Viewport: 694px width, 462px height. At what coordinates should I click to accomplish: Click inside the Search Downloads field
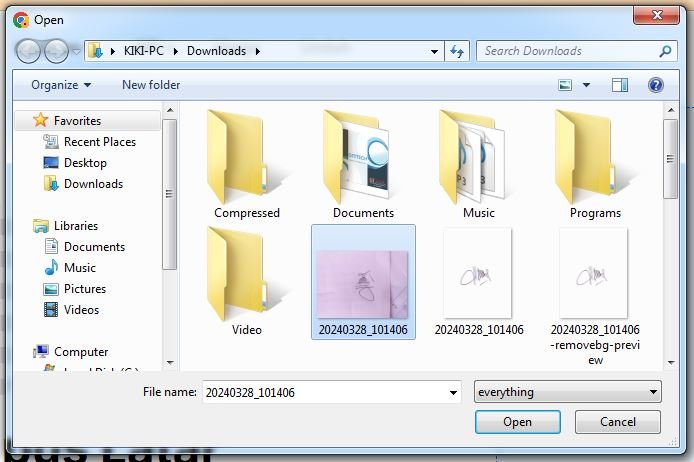pyautogui.click(x=565, y=51)
